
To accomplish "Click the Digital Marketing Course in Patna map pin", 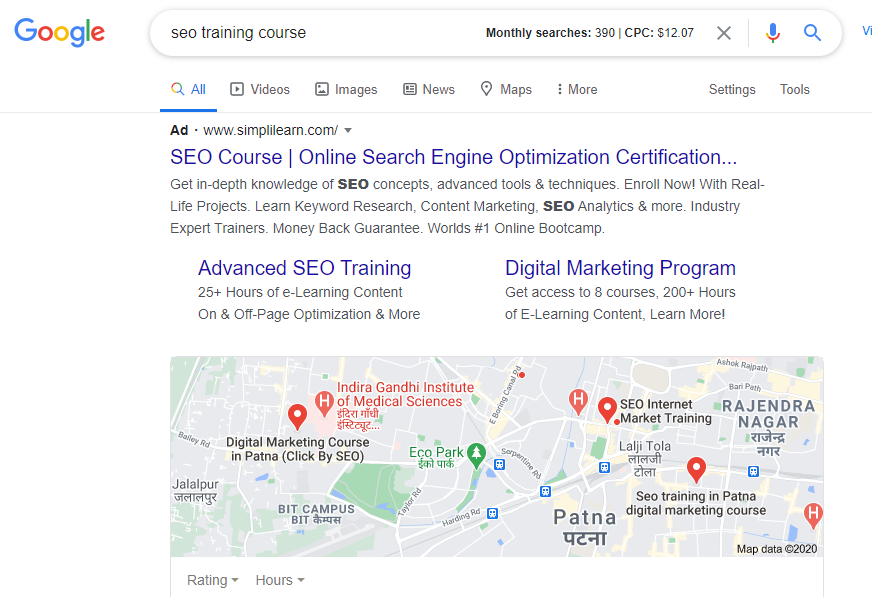I will (x=298, y=417).
